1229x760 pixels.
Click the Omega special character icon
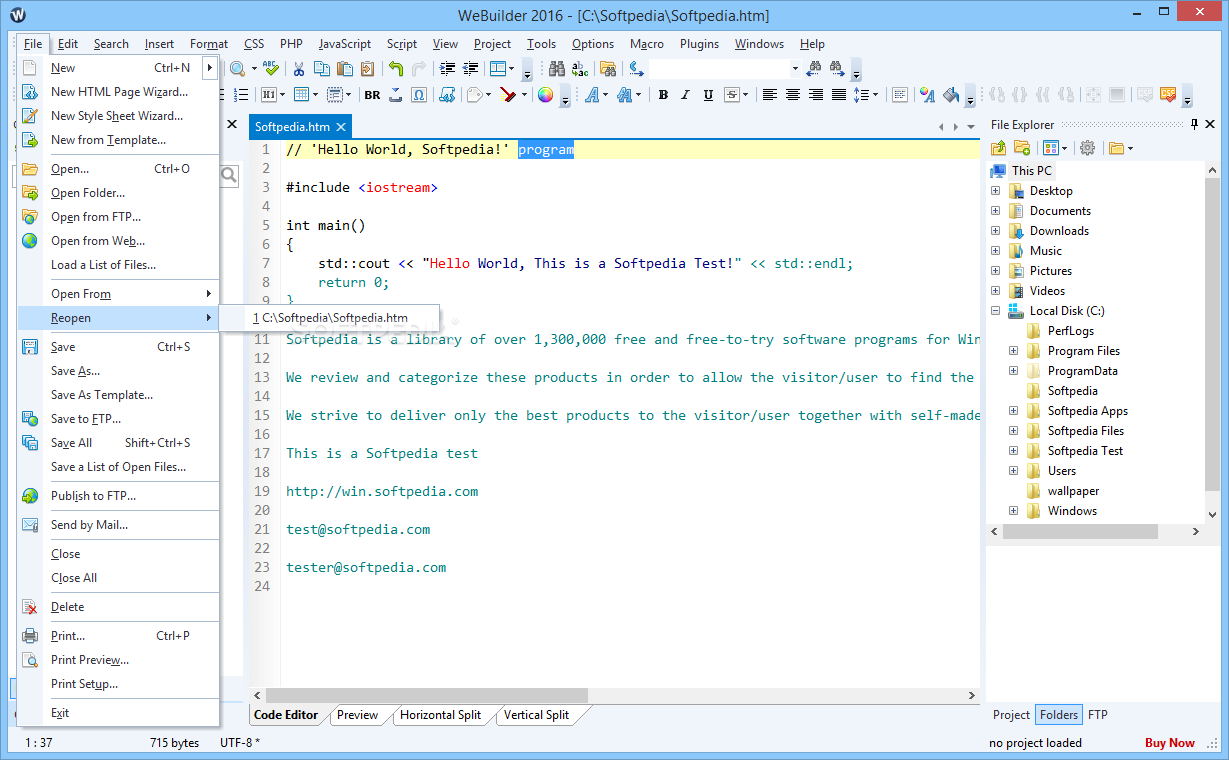(x=419, y=95)
